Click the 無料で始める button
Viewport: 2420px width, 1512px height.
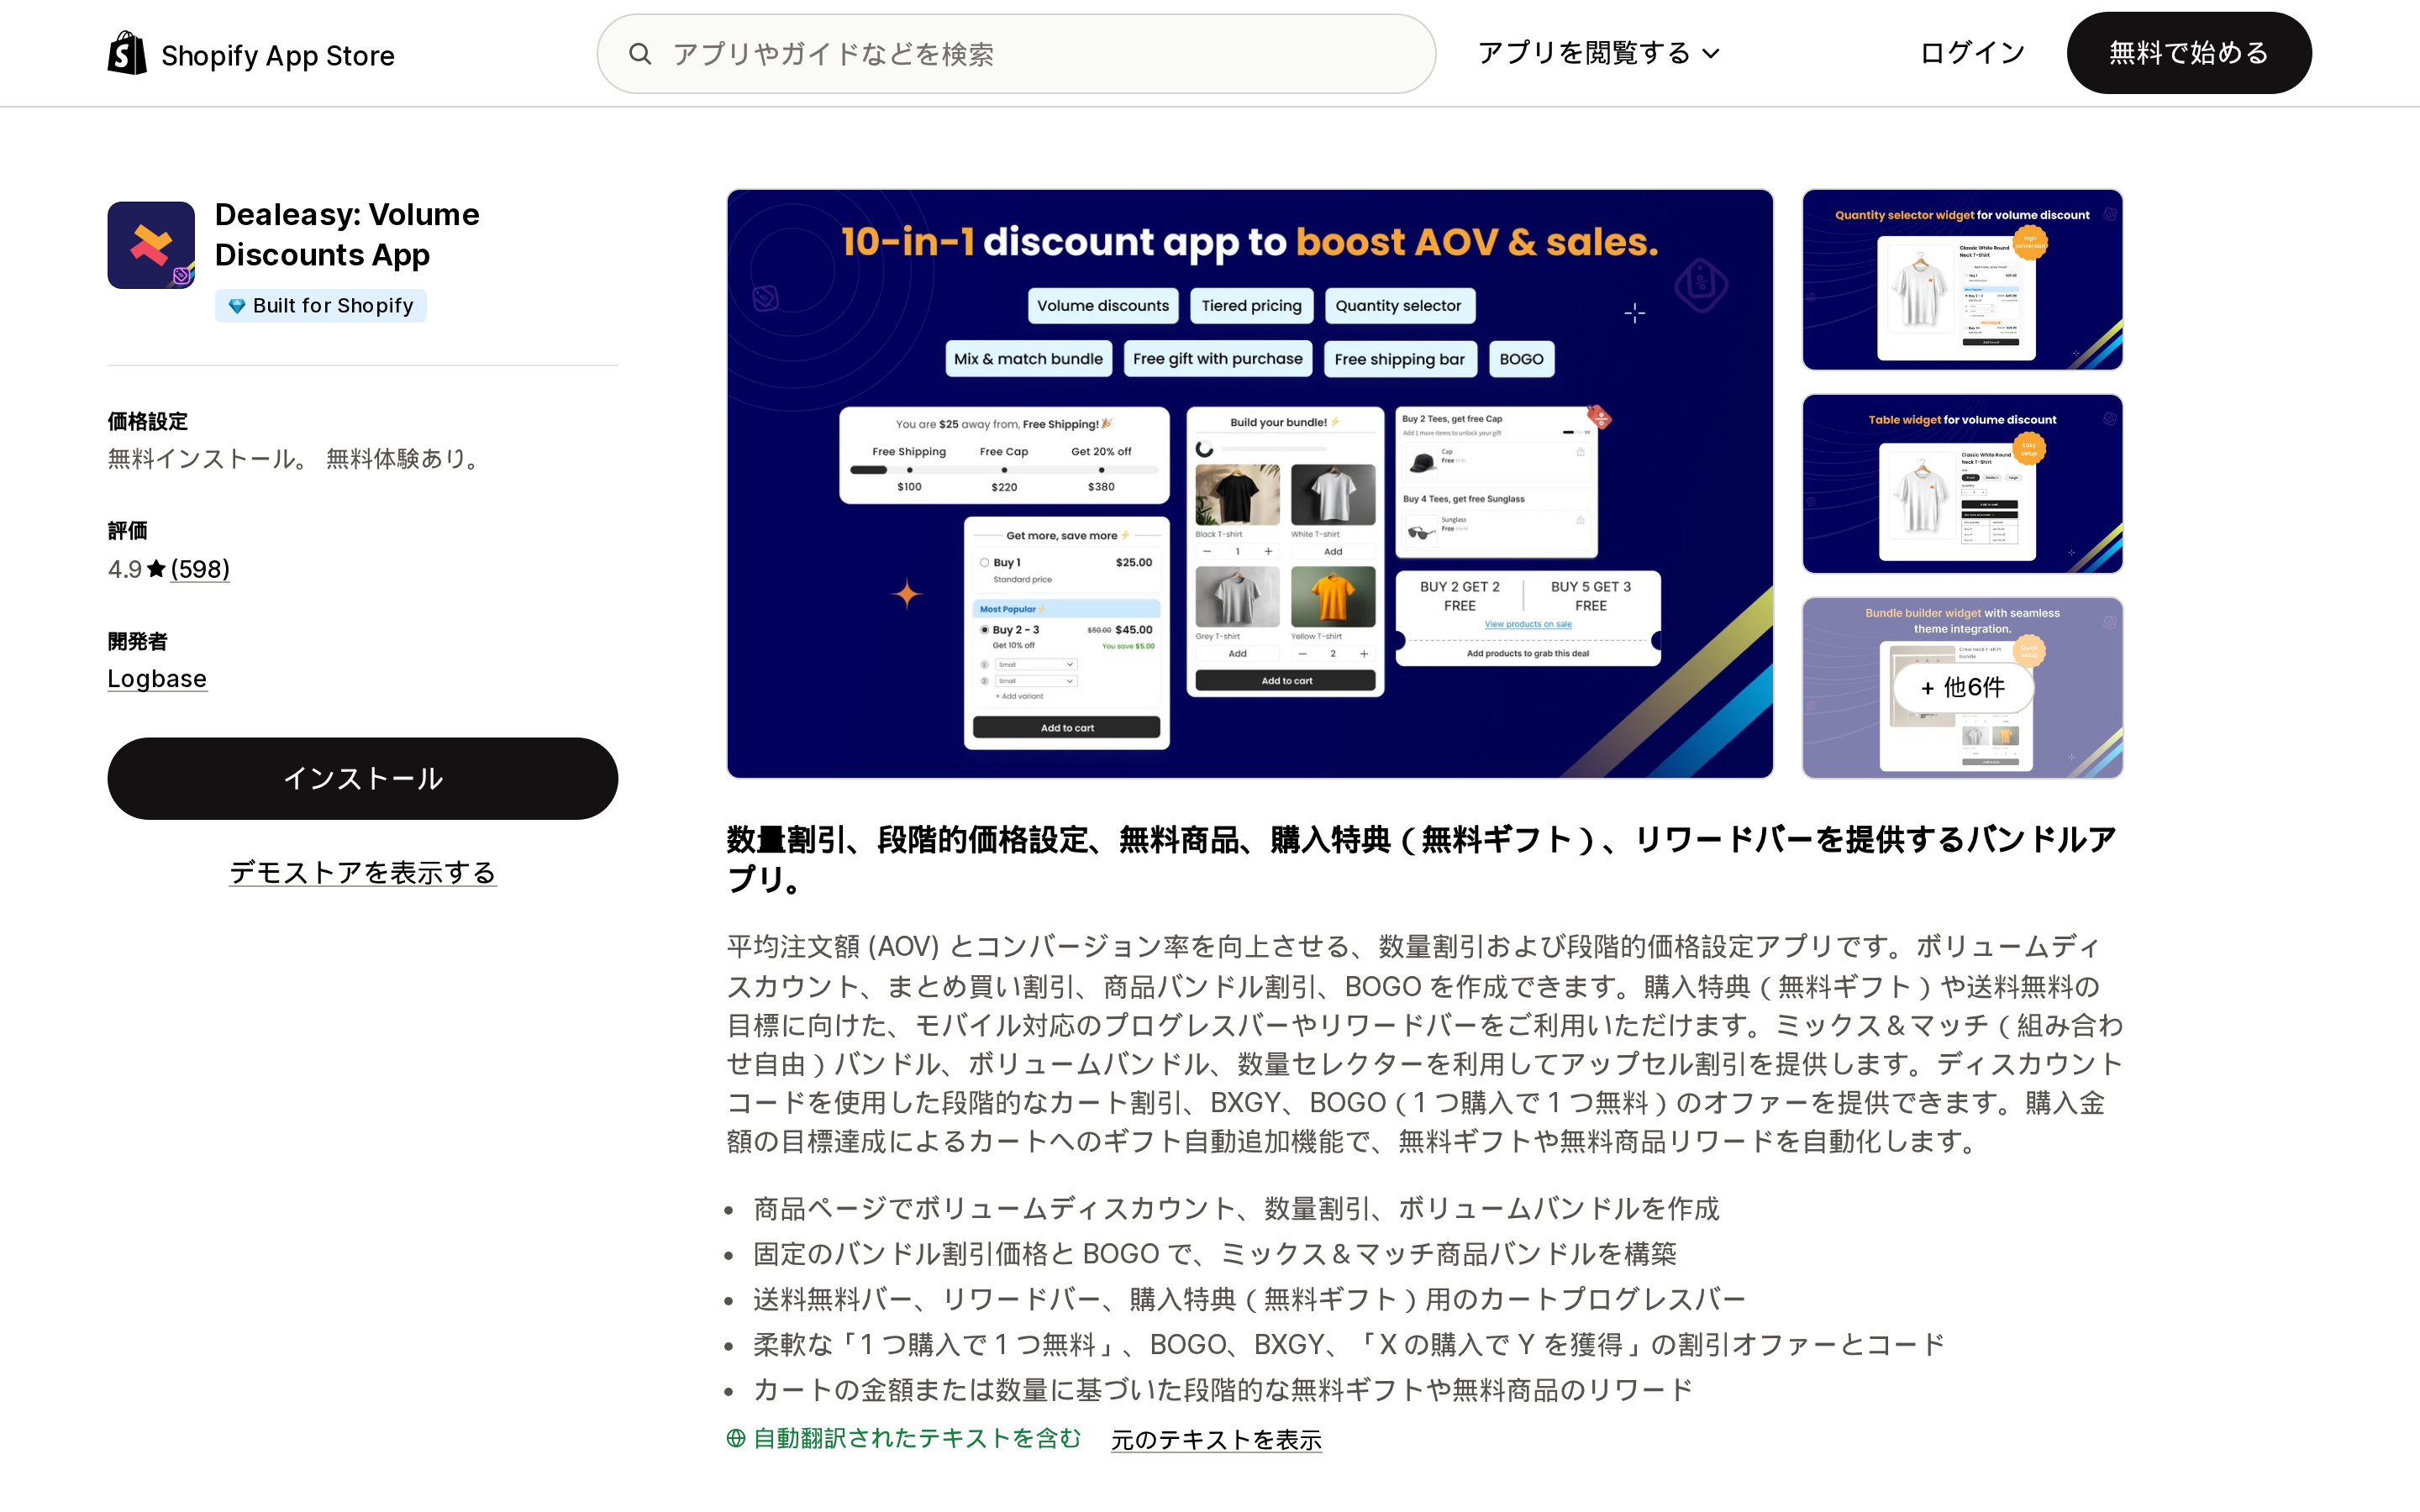click(2189, 53)
